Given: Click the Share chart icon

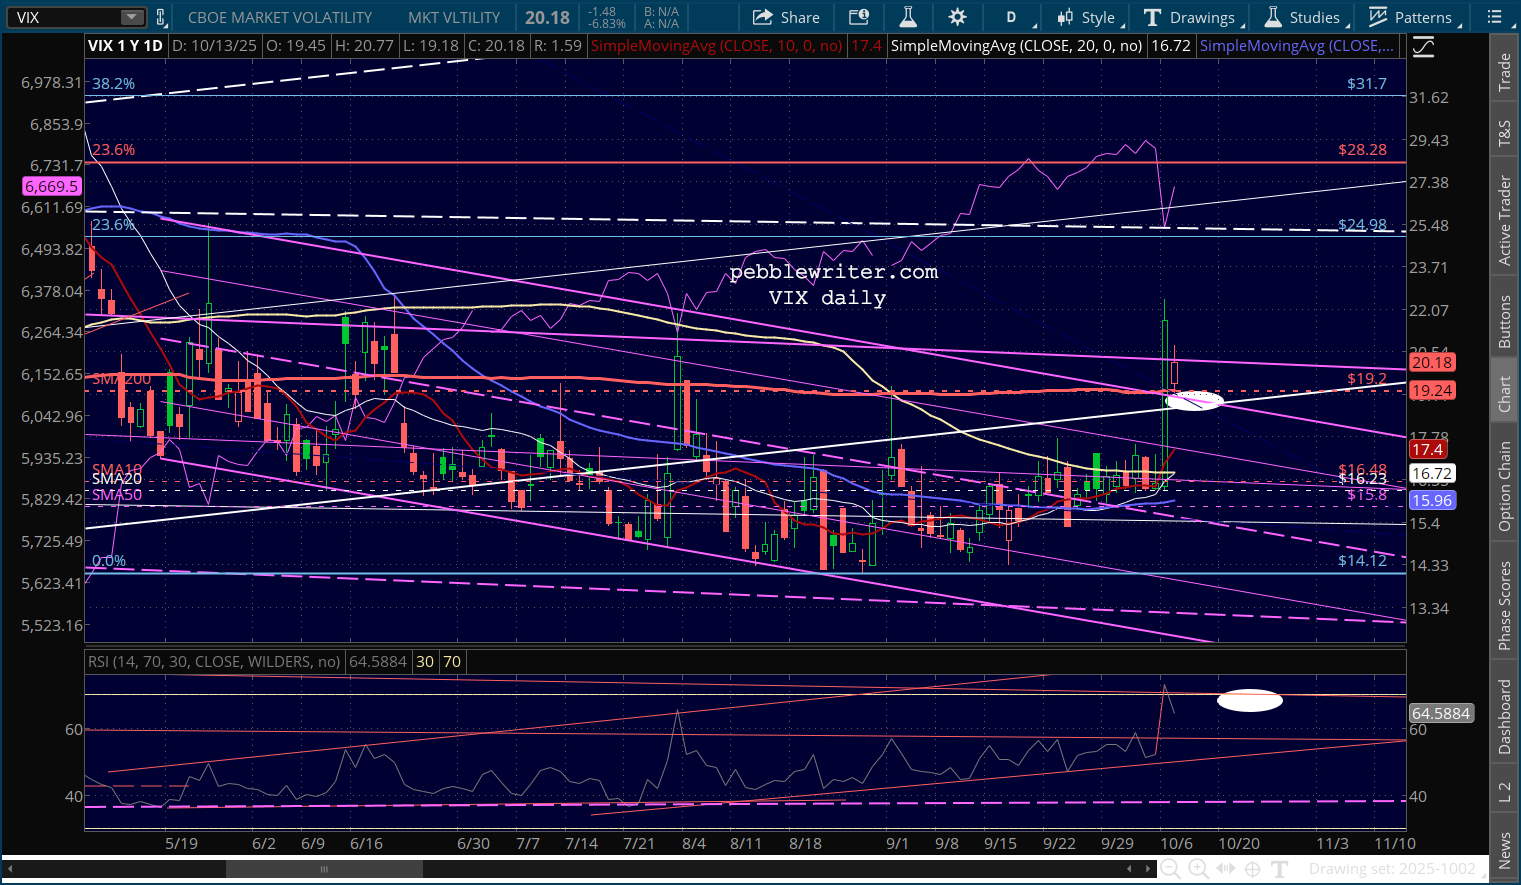Looking at the screenshot, I should click(x=786, y=17).
